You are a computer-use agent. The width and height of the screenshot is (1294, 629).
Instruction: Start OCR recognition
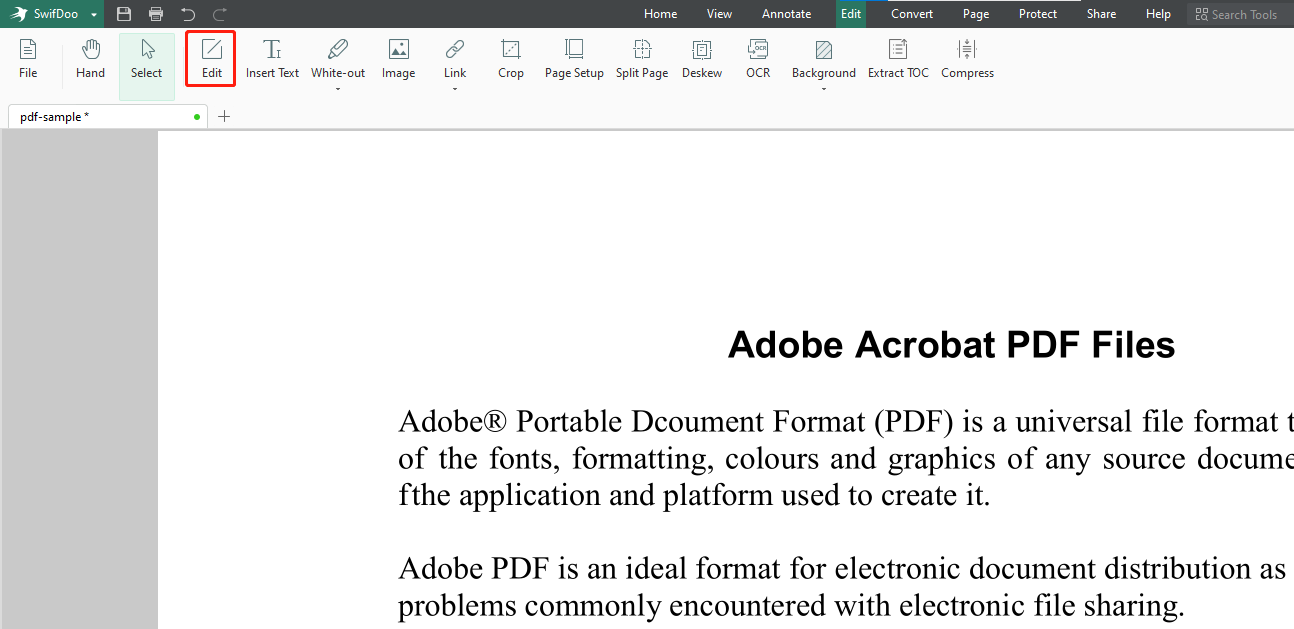pyautogui.click(x=758, y=59)
